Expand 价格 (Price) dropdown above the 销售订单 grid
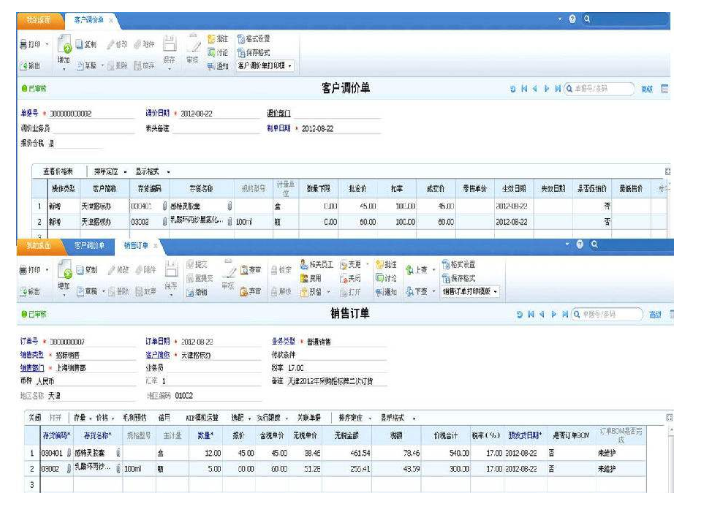The height and width of the screenshot is (506, 702). click(x=113, y=418)
